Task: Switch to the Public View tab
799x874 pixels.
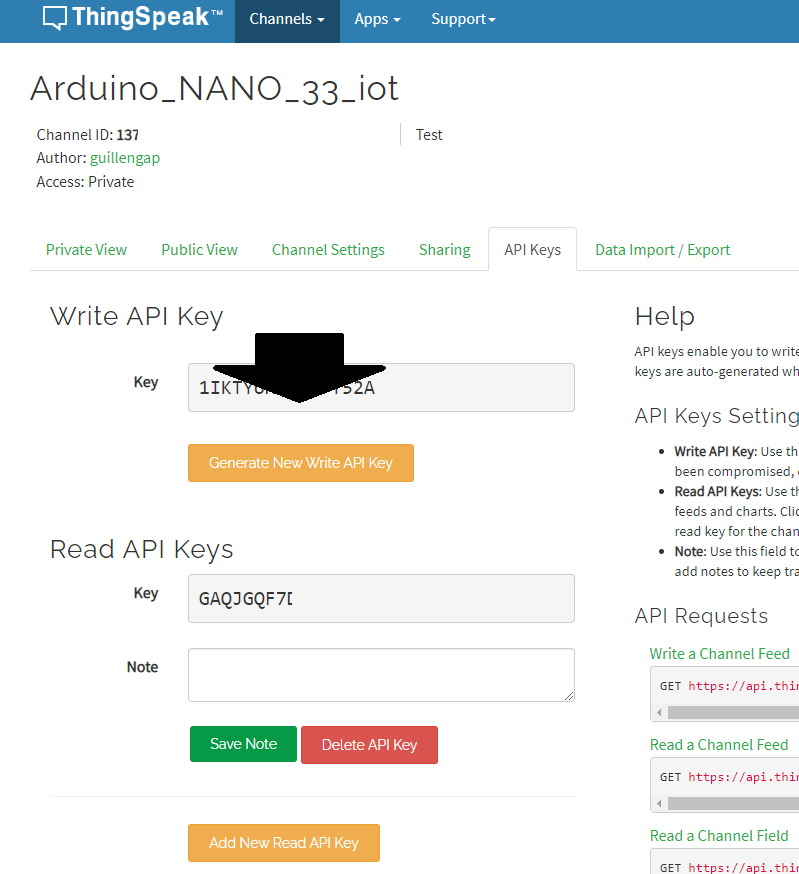Action: click(x=200, y=250)
